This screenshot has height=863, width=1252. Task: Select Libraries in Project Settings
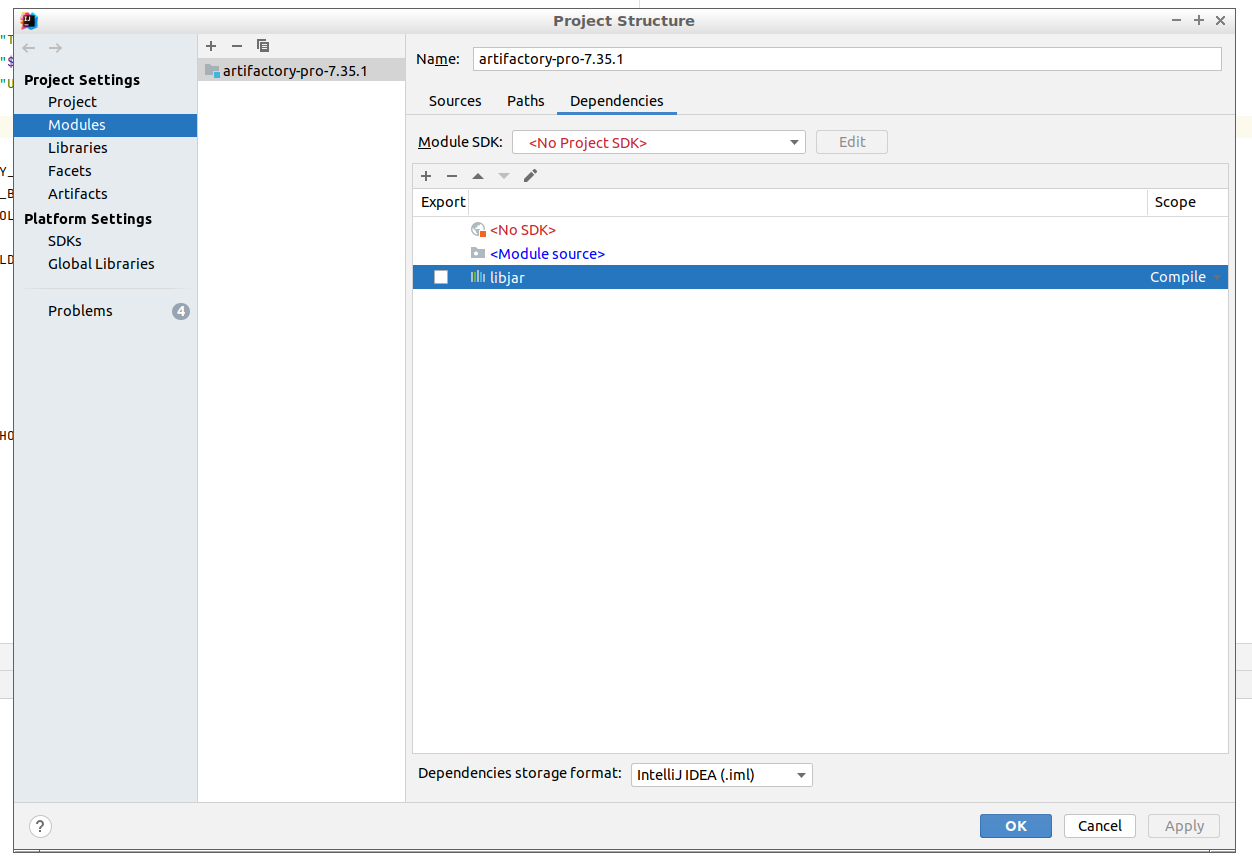(x=77, y=148)
